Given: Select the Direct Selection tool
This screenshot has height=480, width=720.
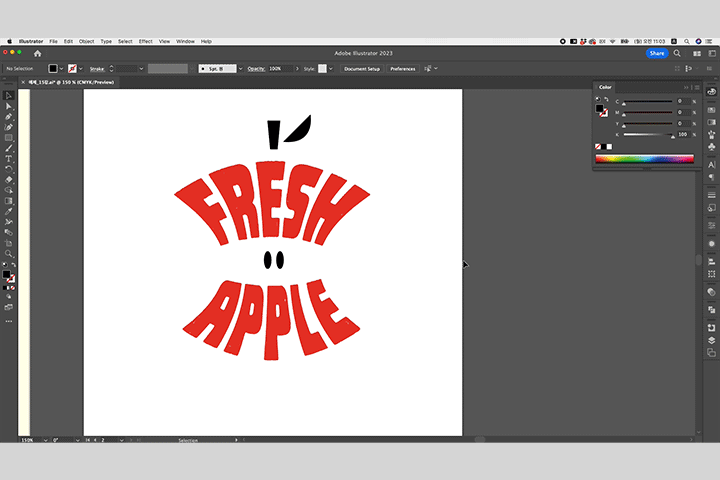Looking at the screenshot, I should tap(8, 106).
